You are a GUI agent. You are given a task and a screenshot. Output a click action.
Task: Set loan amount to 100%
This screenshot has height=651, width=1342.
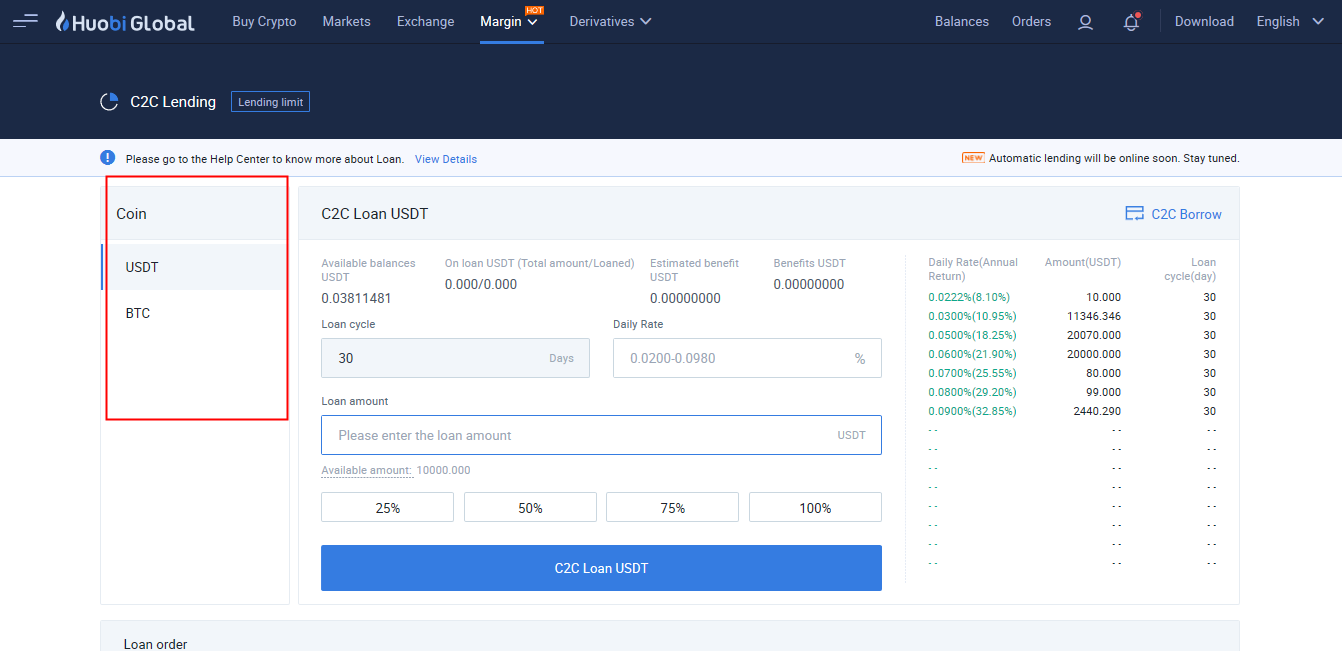coord(815,507)
